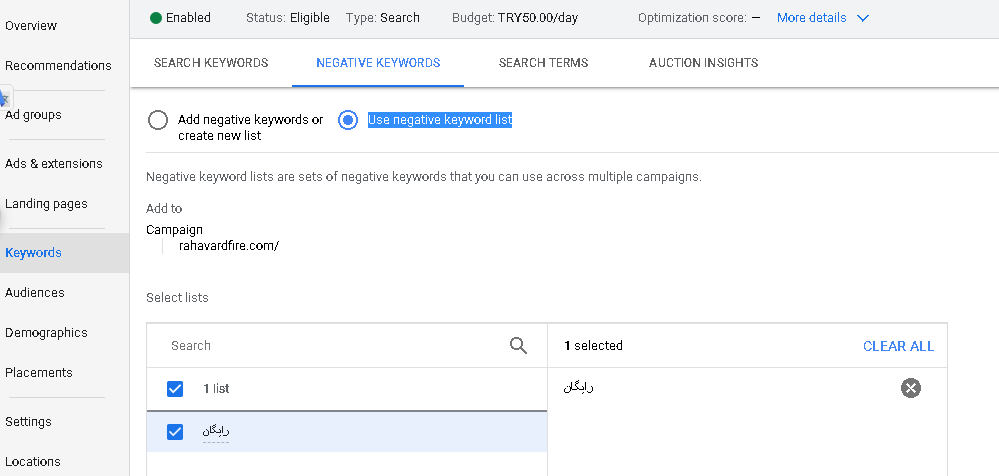The image size is (999, 476).
Task: Click the Budget TRY50.00/day text
Action: click(x=515, y=18)
